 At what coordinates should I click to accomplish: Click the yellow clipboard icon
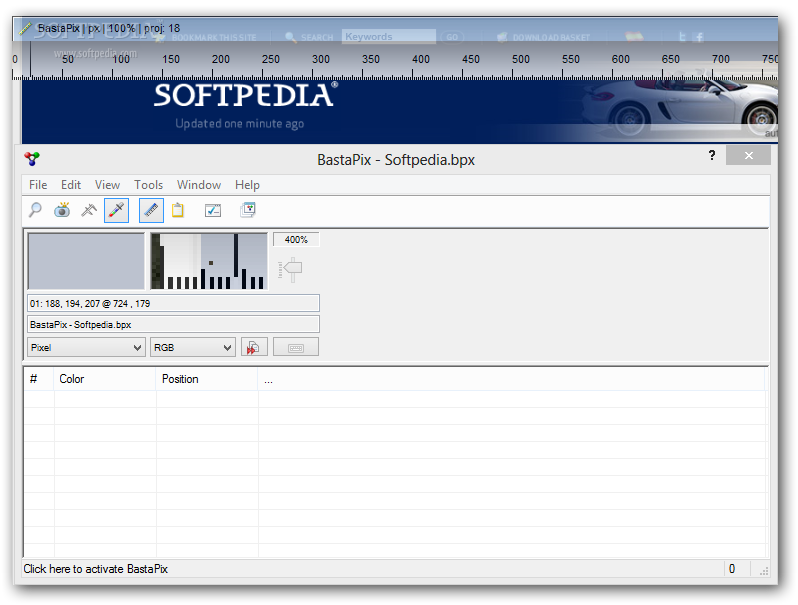pos(178,210)
